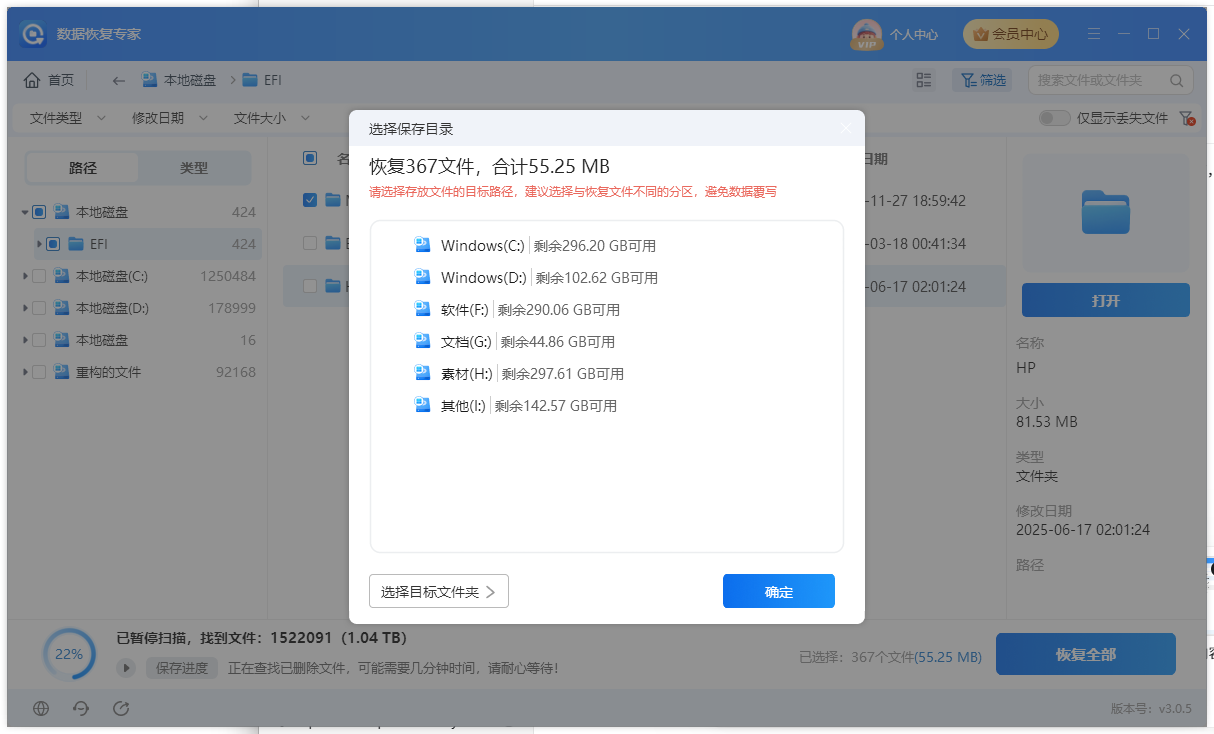Check the 重构的文件 tree checkbox
Viewport: 1214px width, 734px height.
(39, 372)
